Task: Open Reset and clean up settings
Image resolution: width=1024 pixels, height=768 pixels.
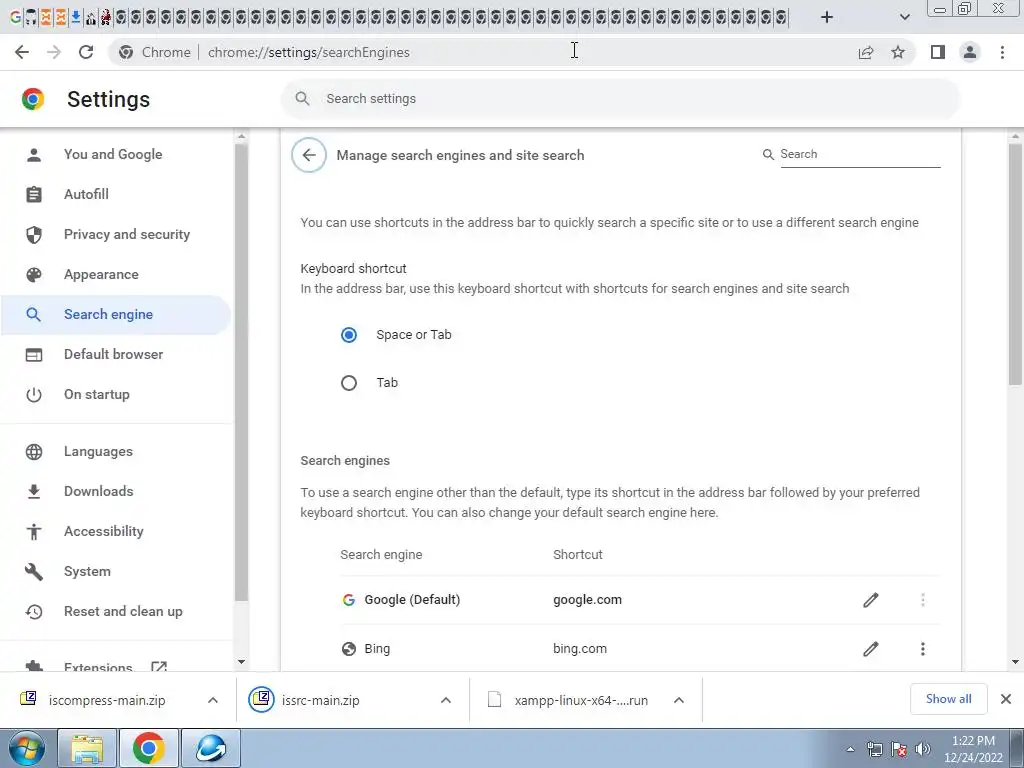Action: pyautogui.click(x=123, y=612)
